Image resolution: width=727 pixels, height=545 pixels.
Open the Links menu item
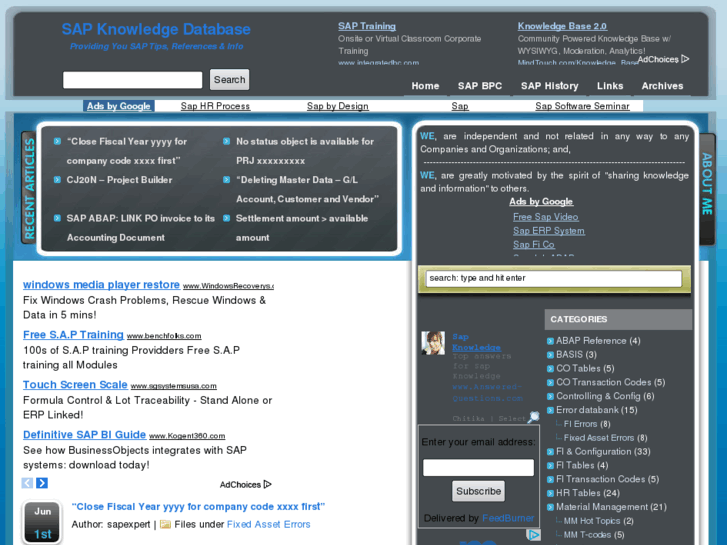tap(610, 86)
